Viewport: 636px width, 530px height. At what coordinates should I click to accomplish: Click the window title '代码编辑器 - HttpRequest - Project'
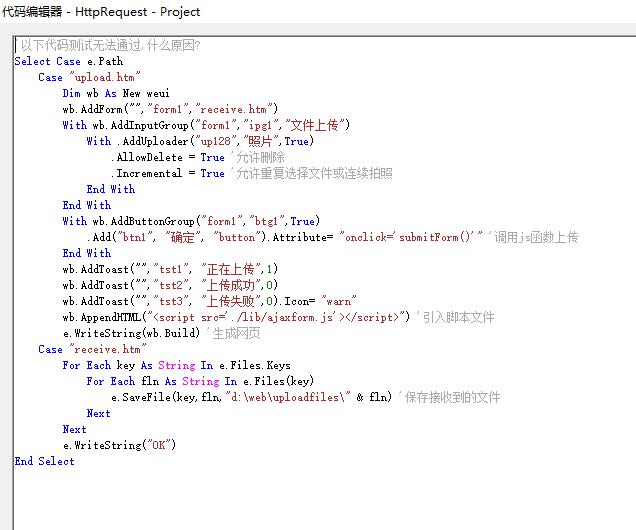(101, 11)
